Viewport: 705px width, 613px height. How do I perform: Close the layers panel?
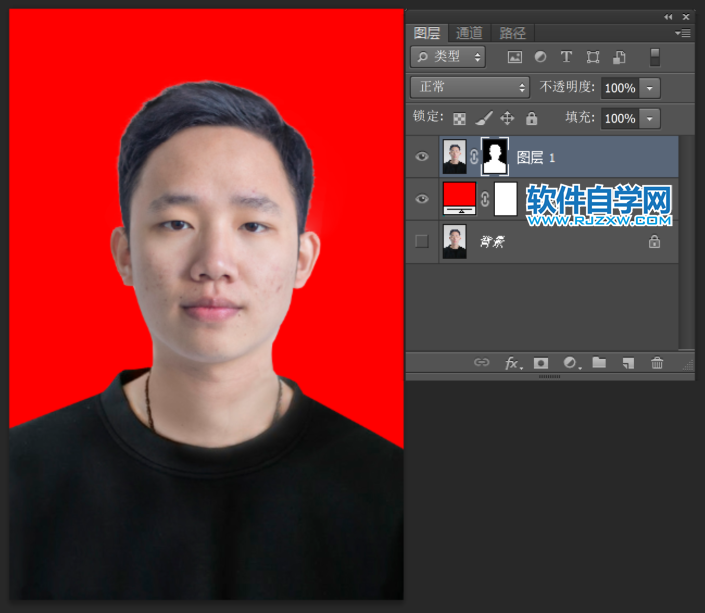click(x=686, y=17)
